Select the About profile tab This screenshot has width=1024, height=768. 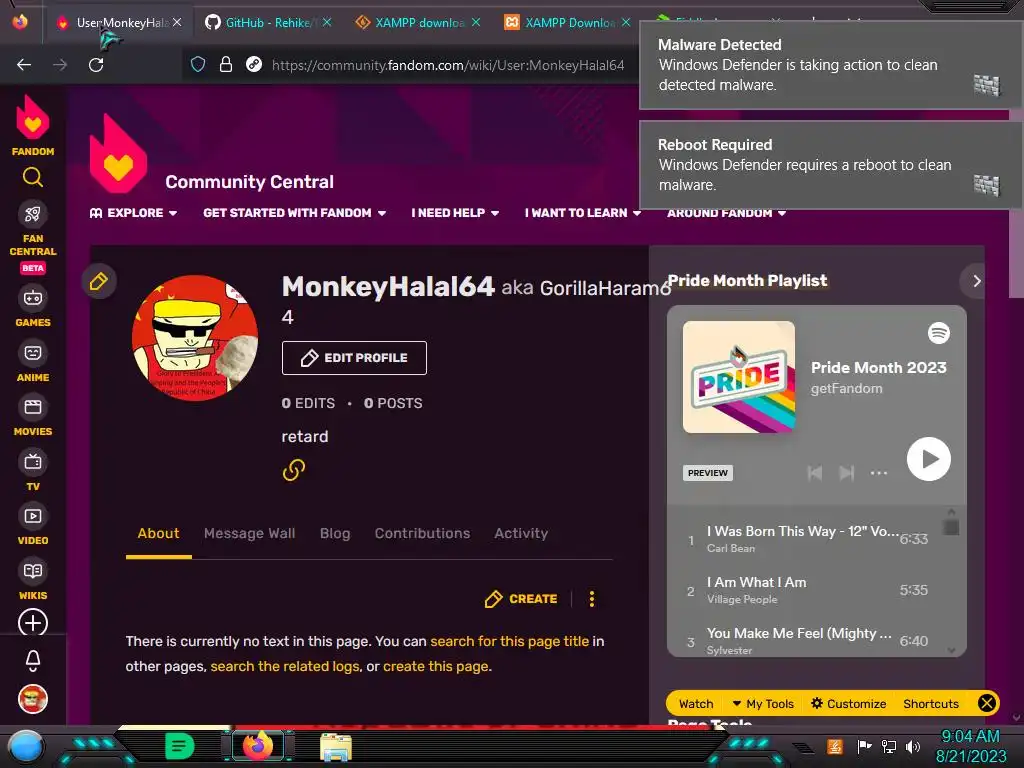coord(159,534)
